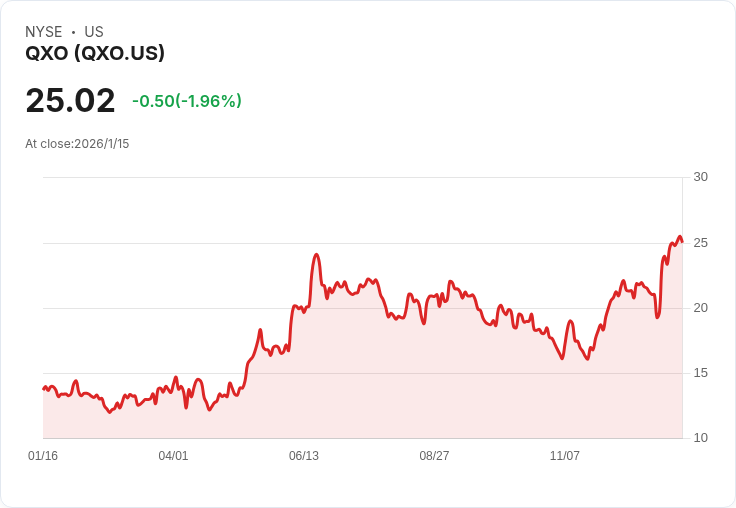The width and height of the screenshot is (736, 508).
Task: Click the 06/13 date axis label
Action: (304, 456)
